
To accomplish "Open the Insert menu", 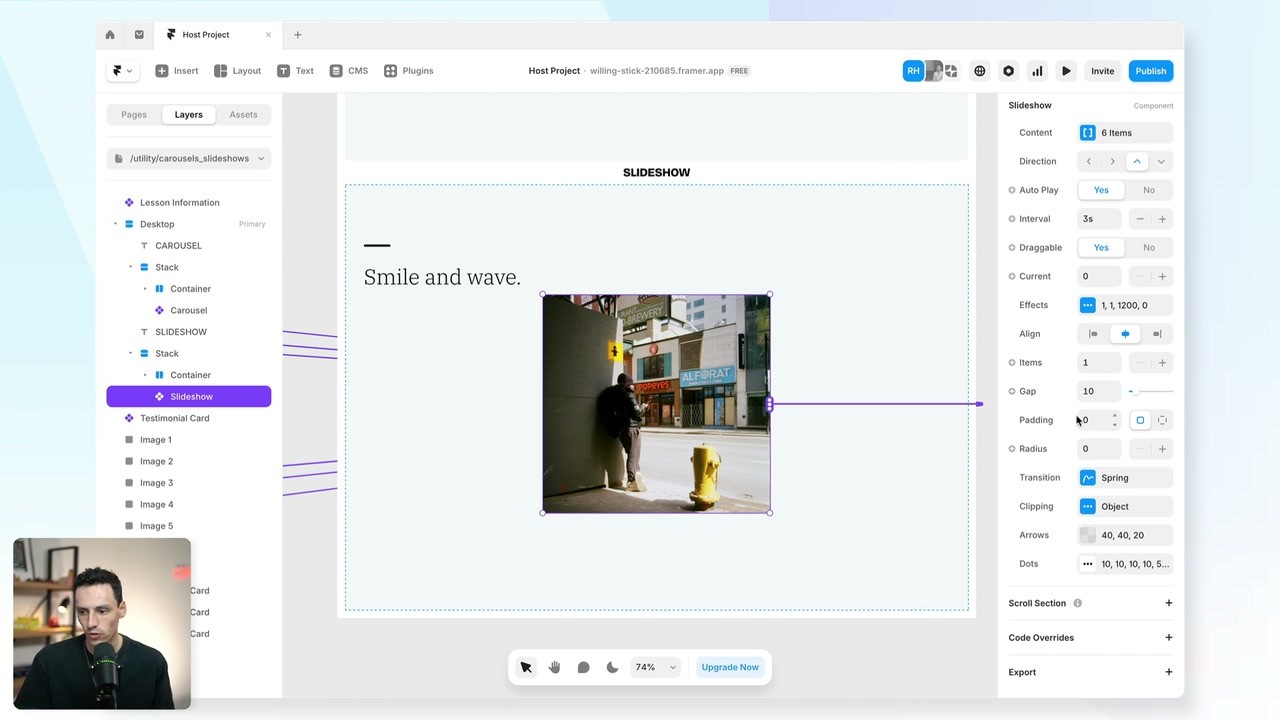I will click(x=177, y=71).
